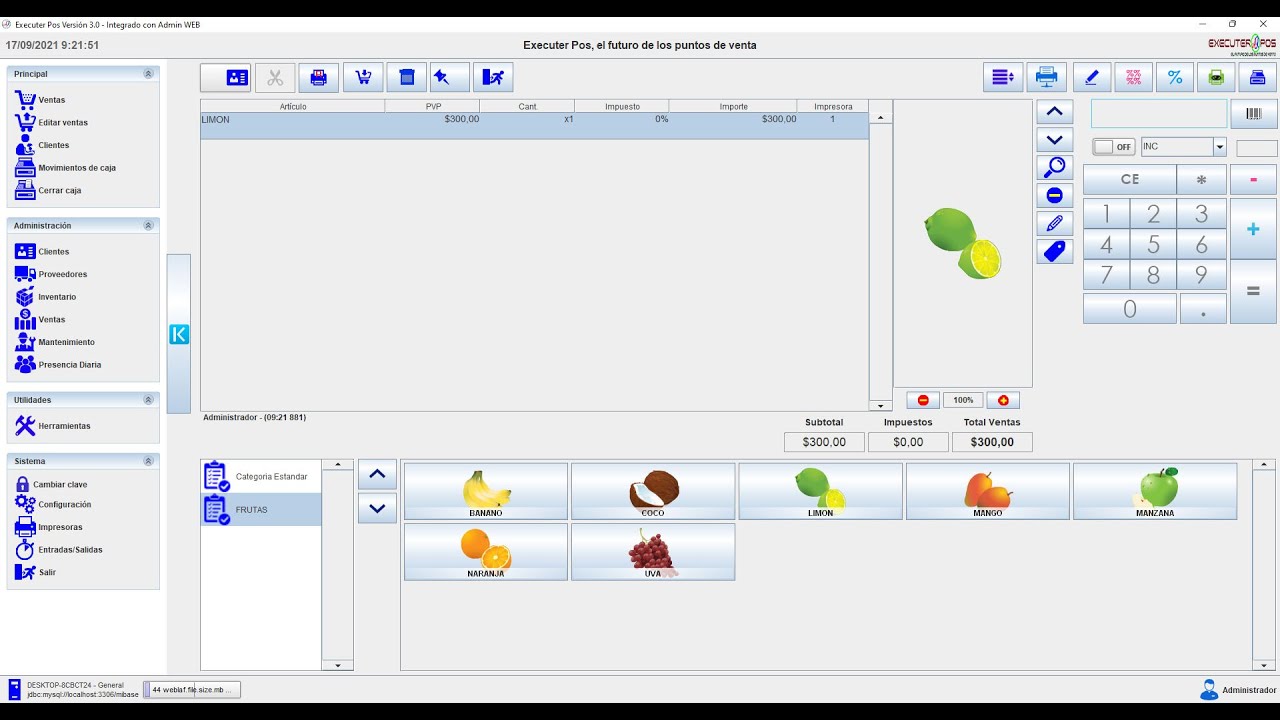Viewport: 1280px width, 720px height.
Task: Click the pink minus keypad button
Action: (1253, 180)
